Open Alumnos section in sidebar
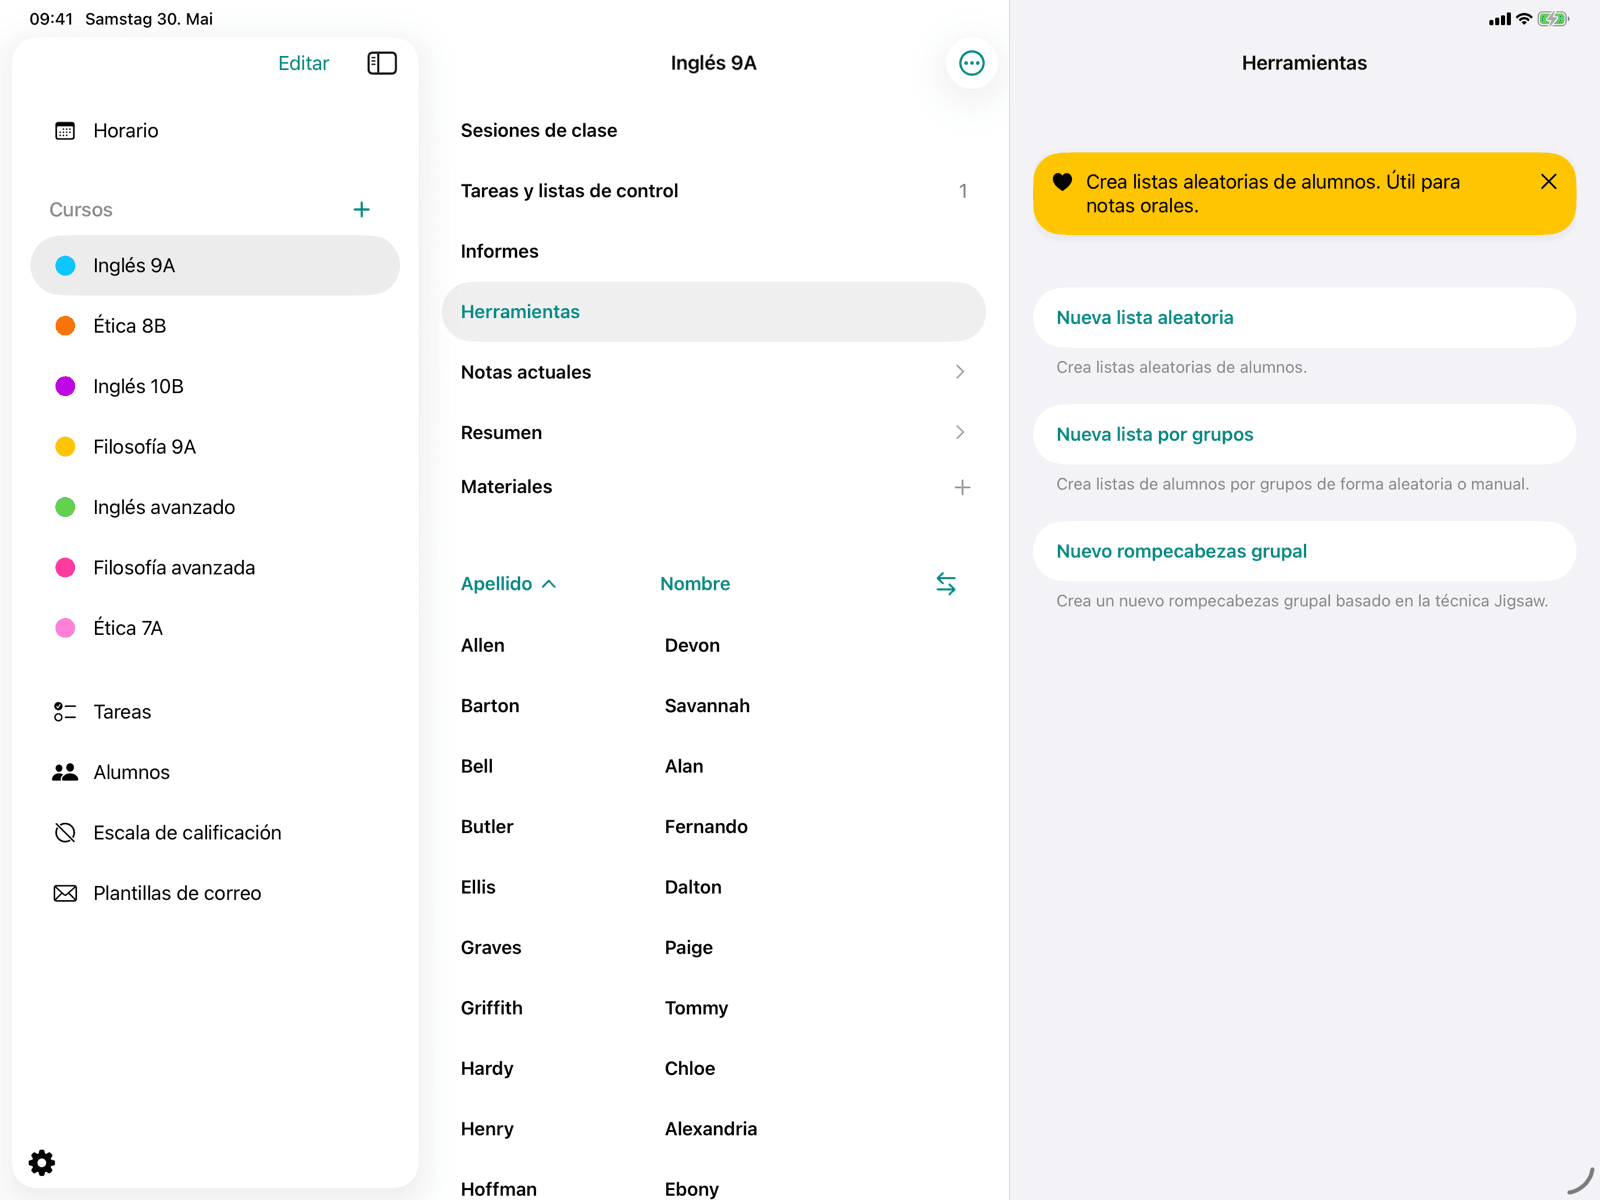The height and width of the screenshot is (1200, 1600). click(x=215, y=772)
